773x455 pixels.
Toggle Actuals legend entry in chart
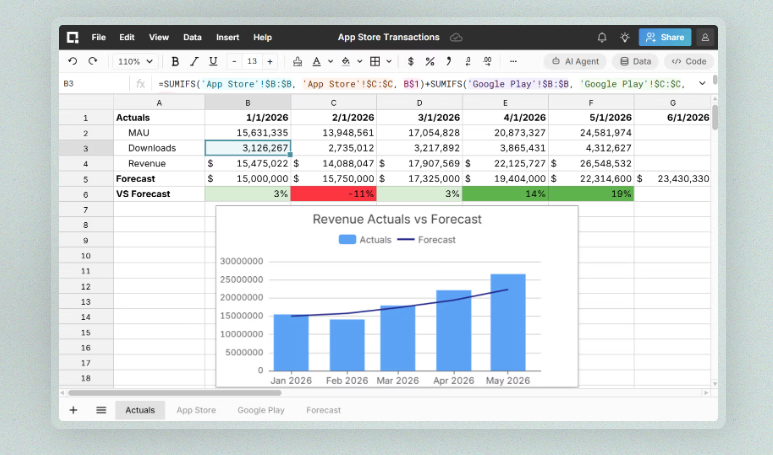[x=365, y=240]
